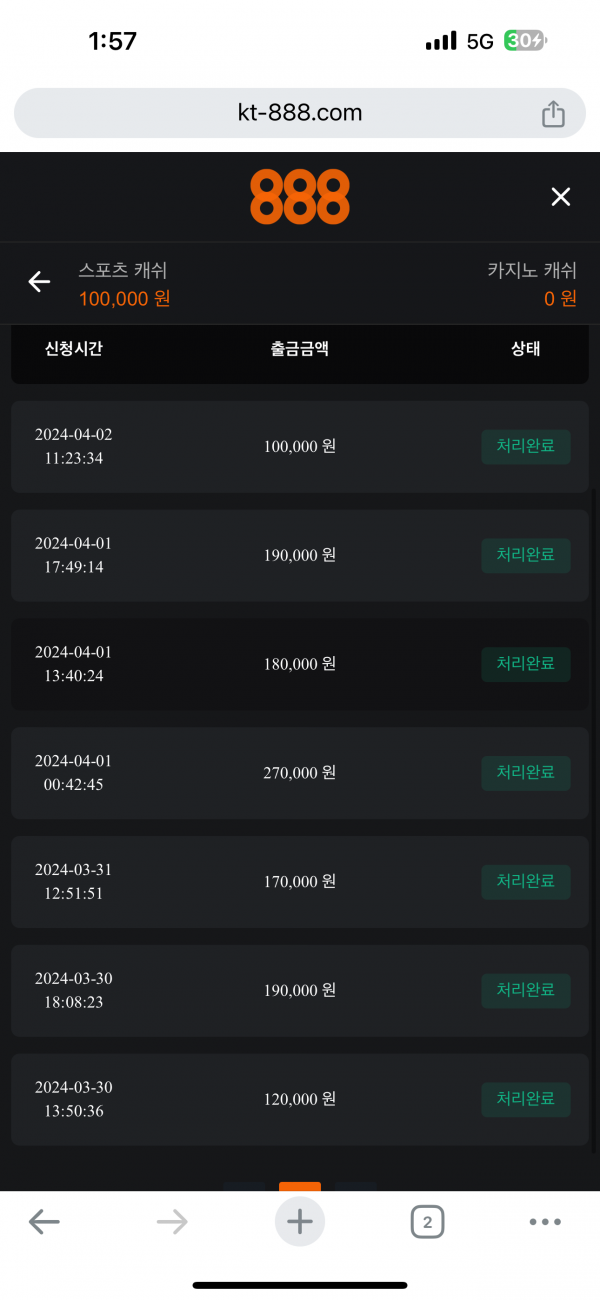Tap 처리완료 status for 2024-04-02 withdrawal

[525, 447]
